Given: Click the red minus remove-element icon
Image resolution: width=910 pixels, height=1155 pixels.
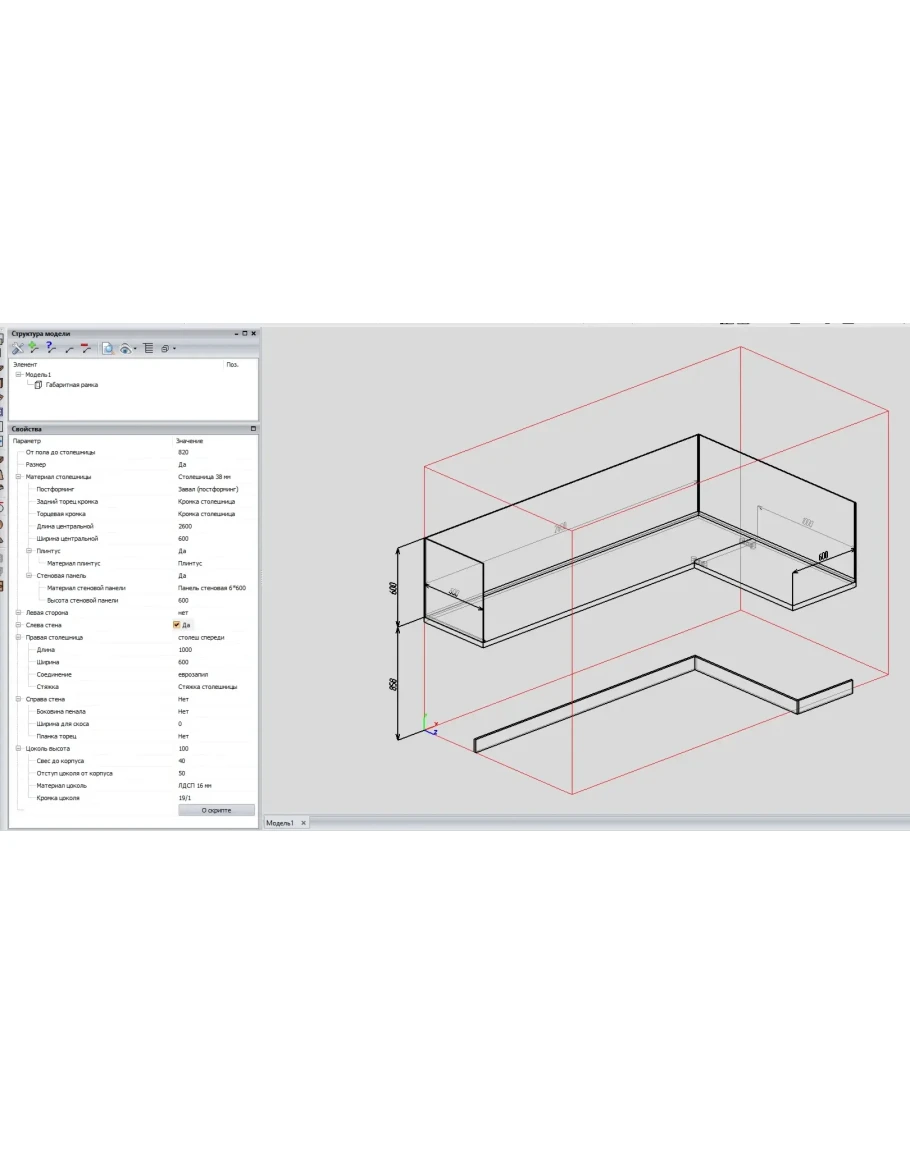Looking at the screenshot, I should [x=85, y=348].
